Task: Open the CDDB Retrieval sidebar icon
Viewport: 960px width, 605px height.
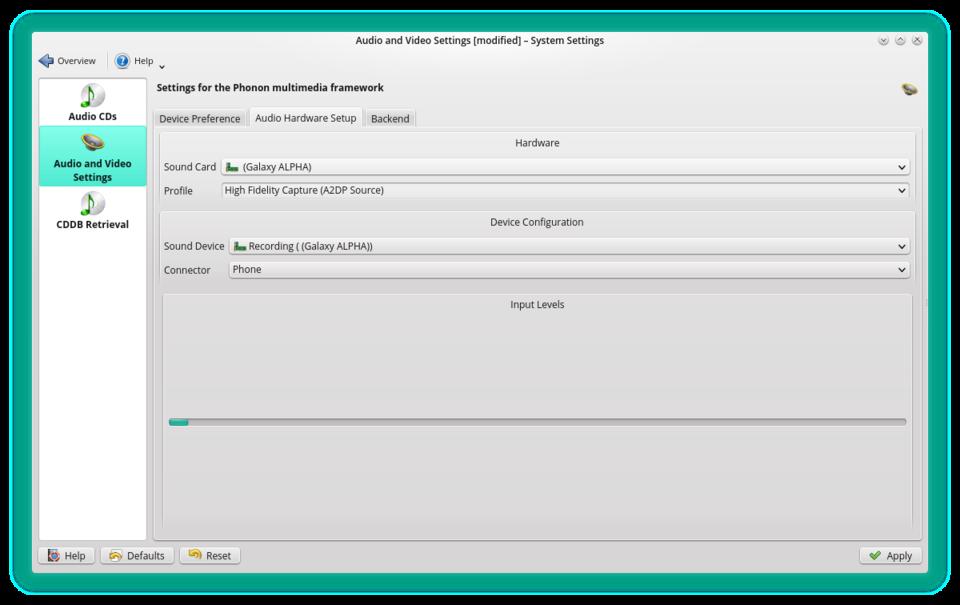Action: 92,204
